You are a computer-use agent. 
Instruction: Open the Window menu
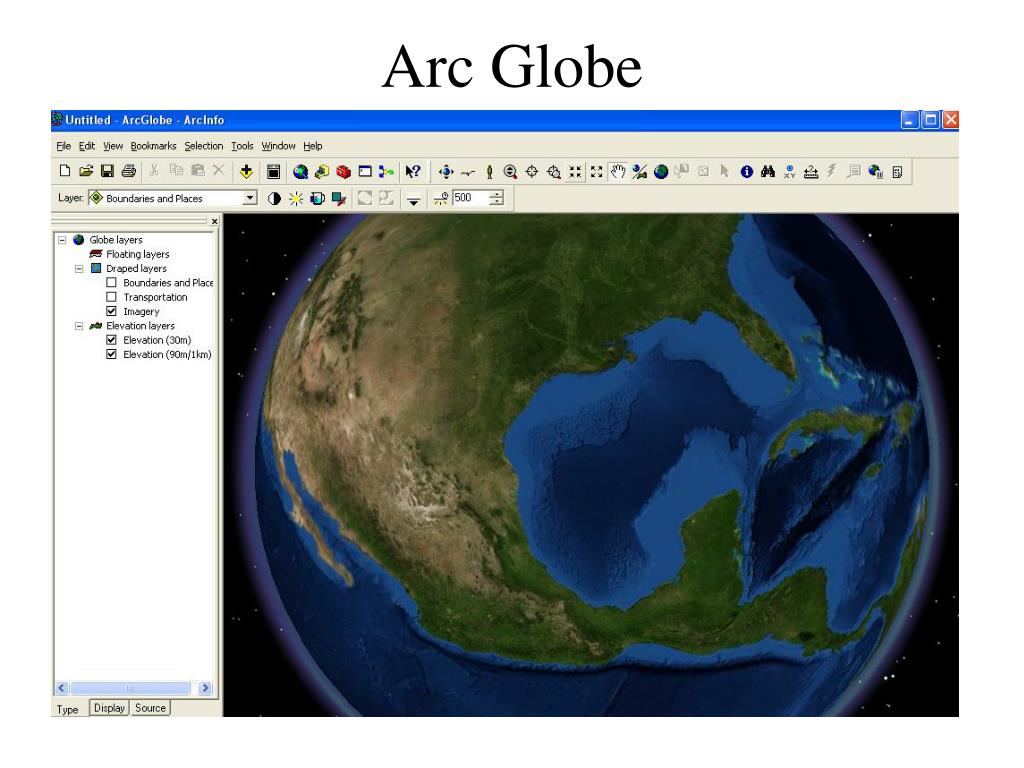[x=278, y=146]
